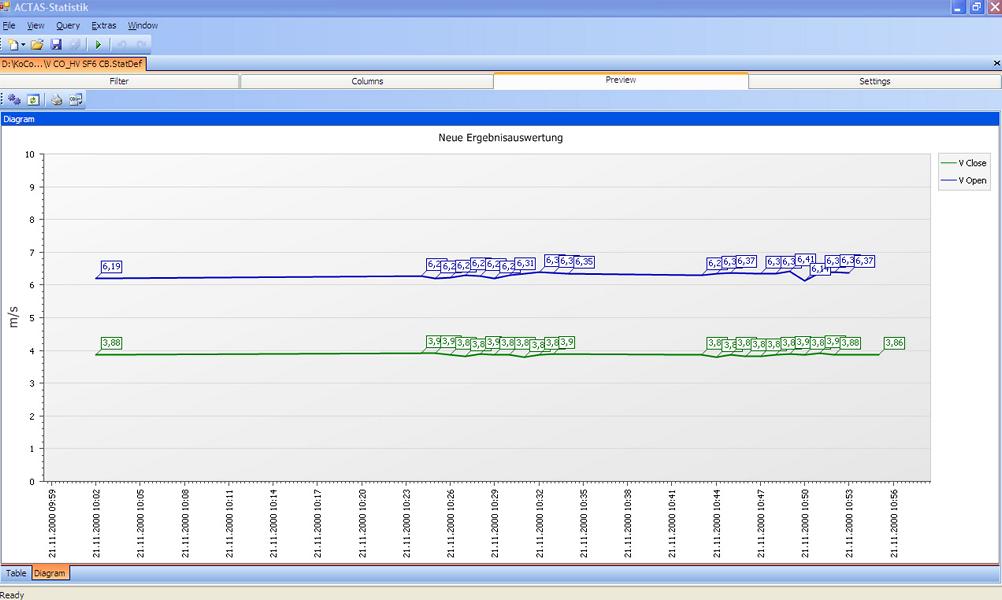This screenshot has width=1002, height=600.
Task: Open the Extras menu
Action: (104, 26)
